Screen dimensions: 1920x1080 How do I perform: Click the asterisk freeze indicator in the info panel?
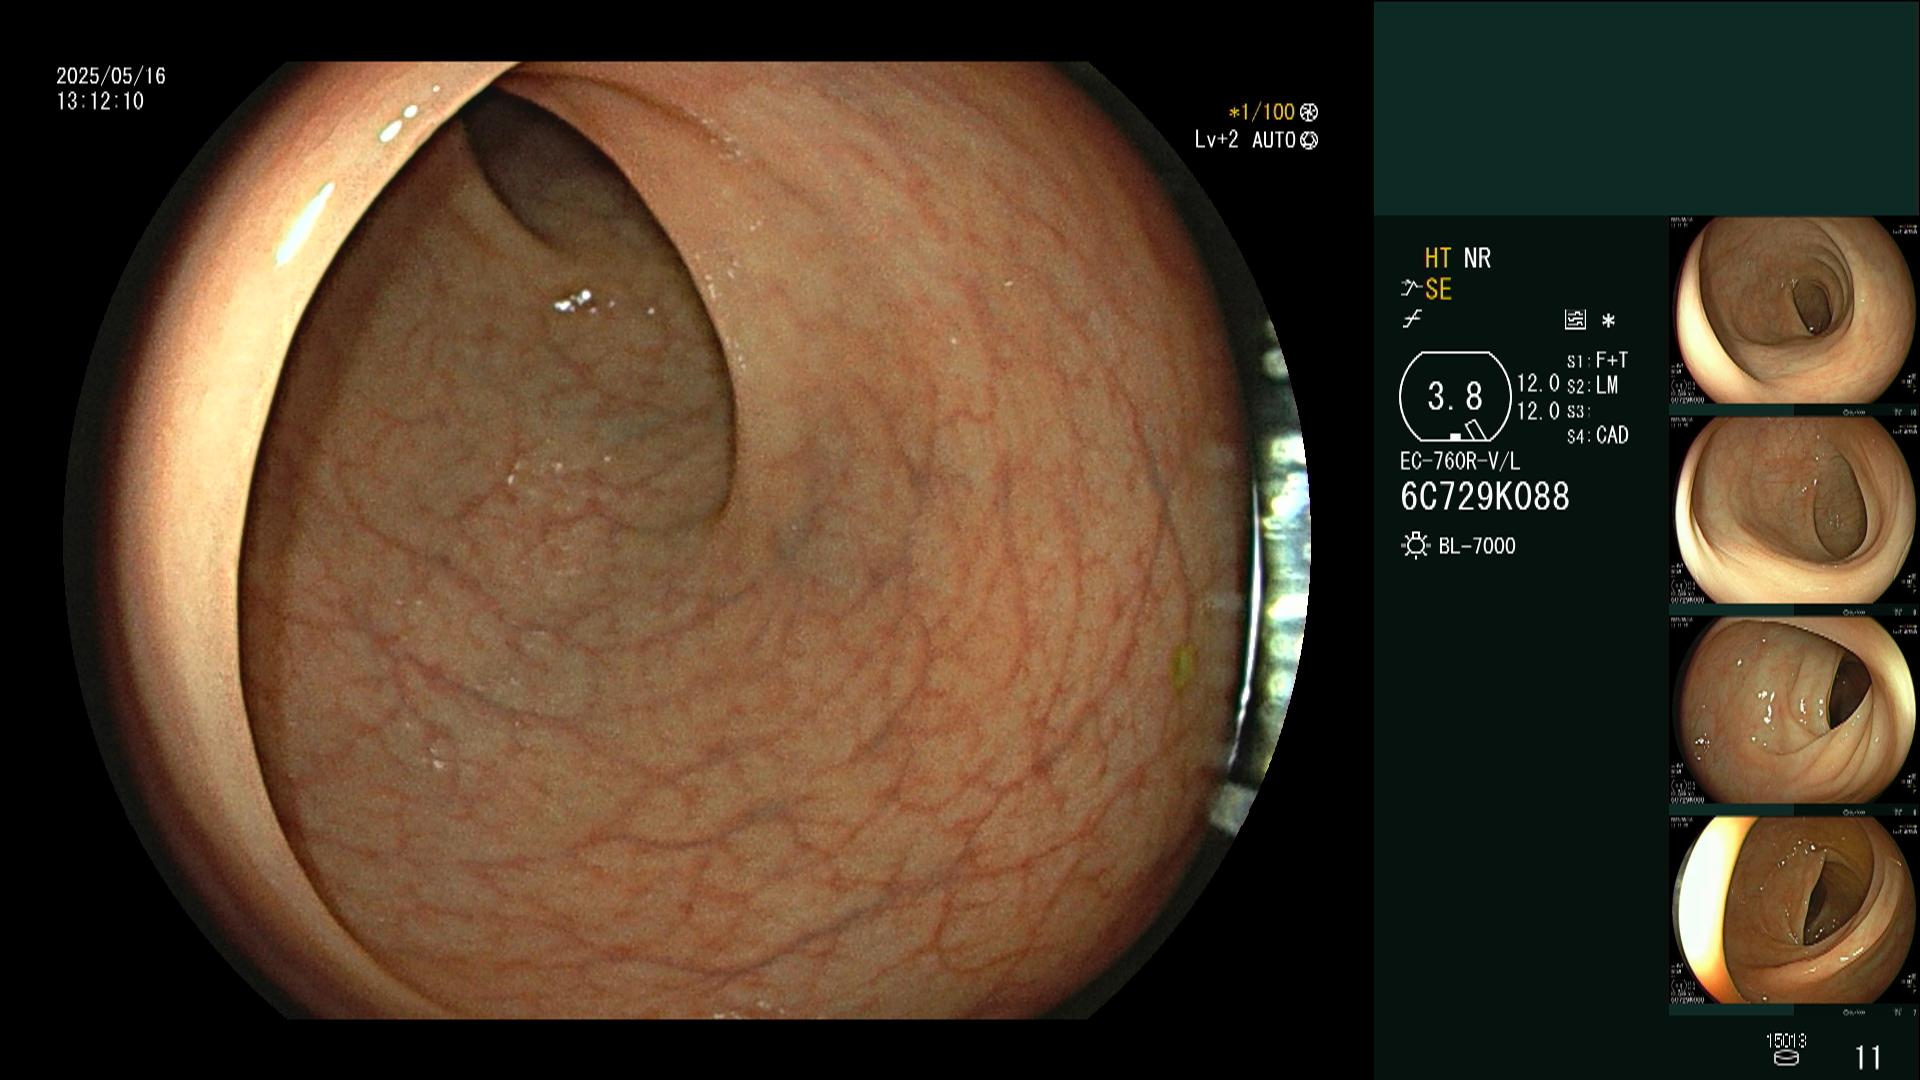(1608, 321)
